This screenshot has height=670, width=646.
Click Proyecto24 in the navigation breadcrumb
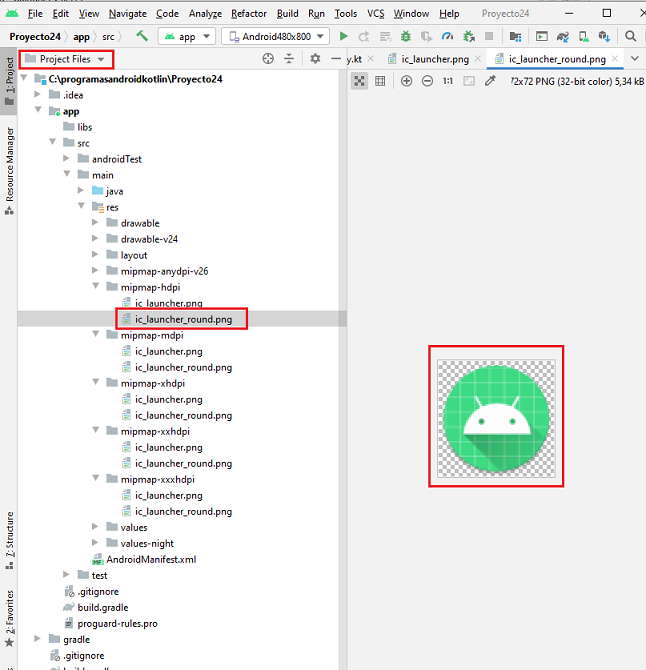pos(35,37)
